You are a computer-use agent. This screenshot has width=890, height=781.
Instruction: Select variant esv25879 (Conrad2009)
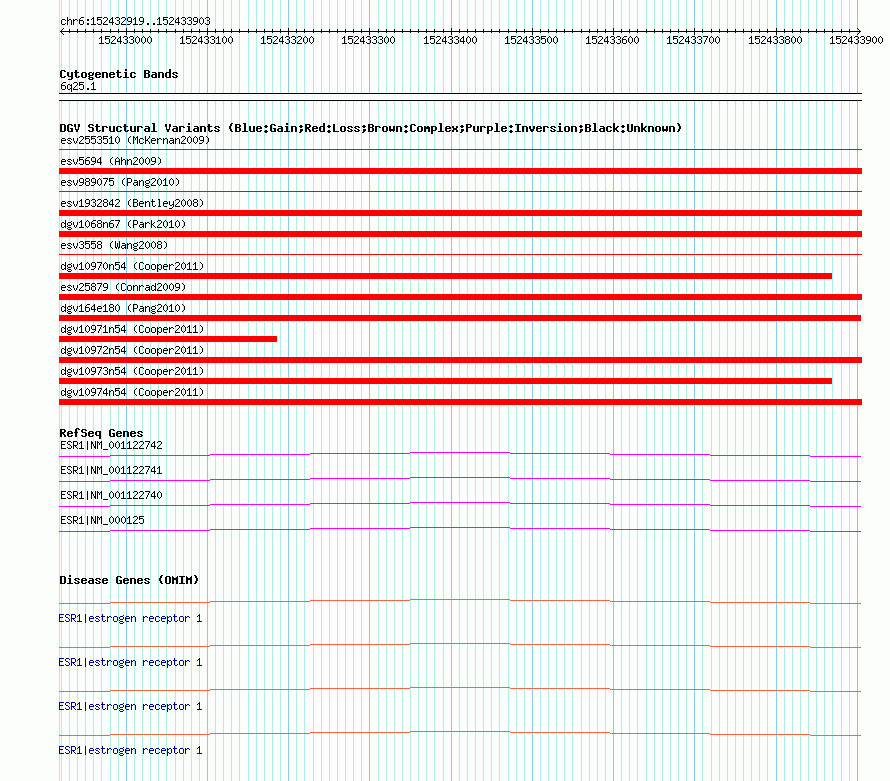[x=123, y=287]
